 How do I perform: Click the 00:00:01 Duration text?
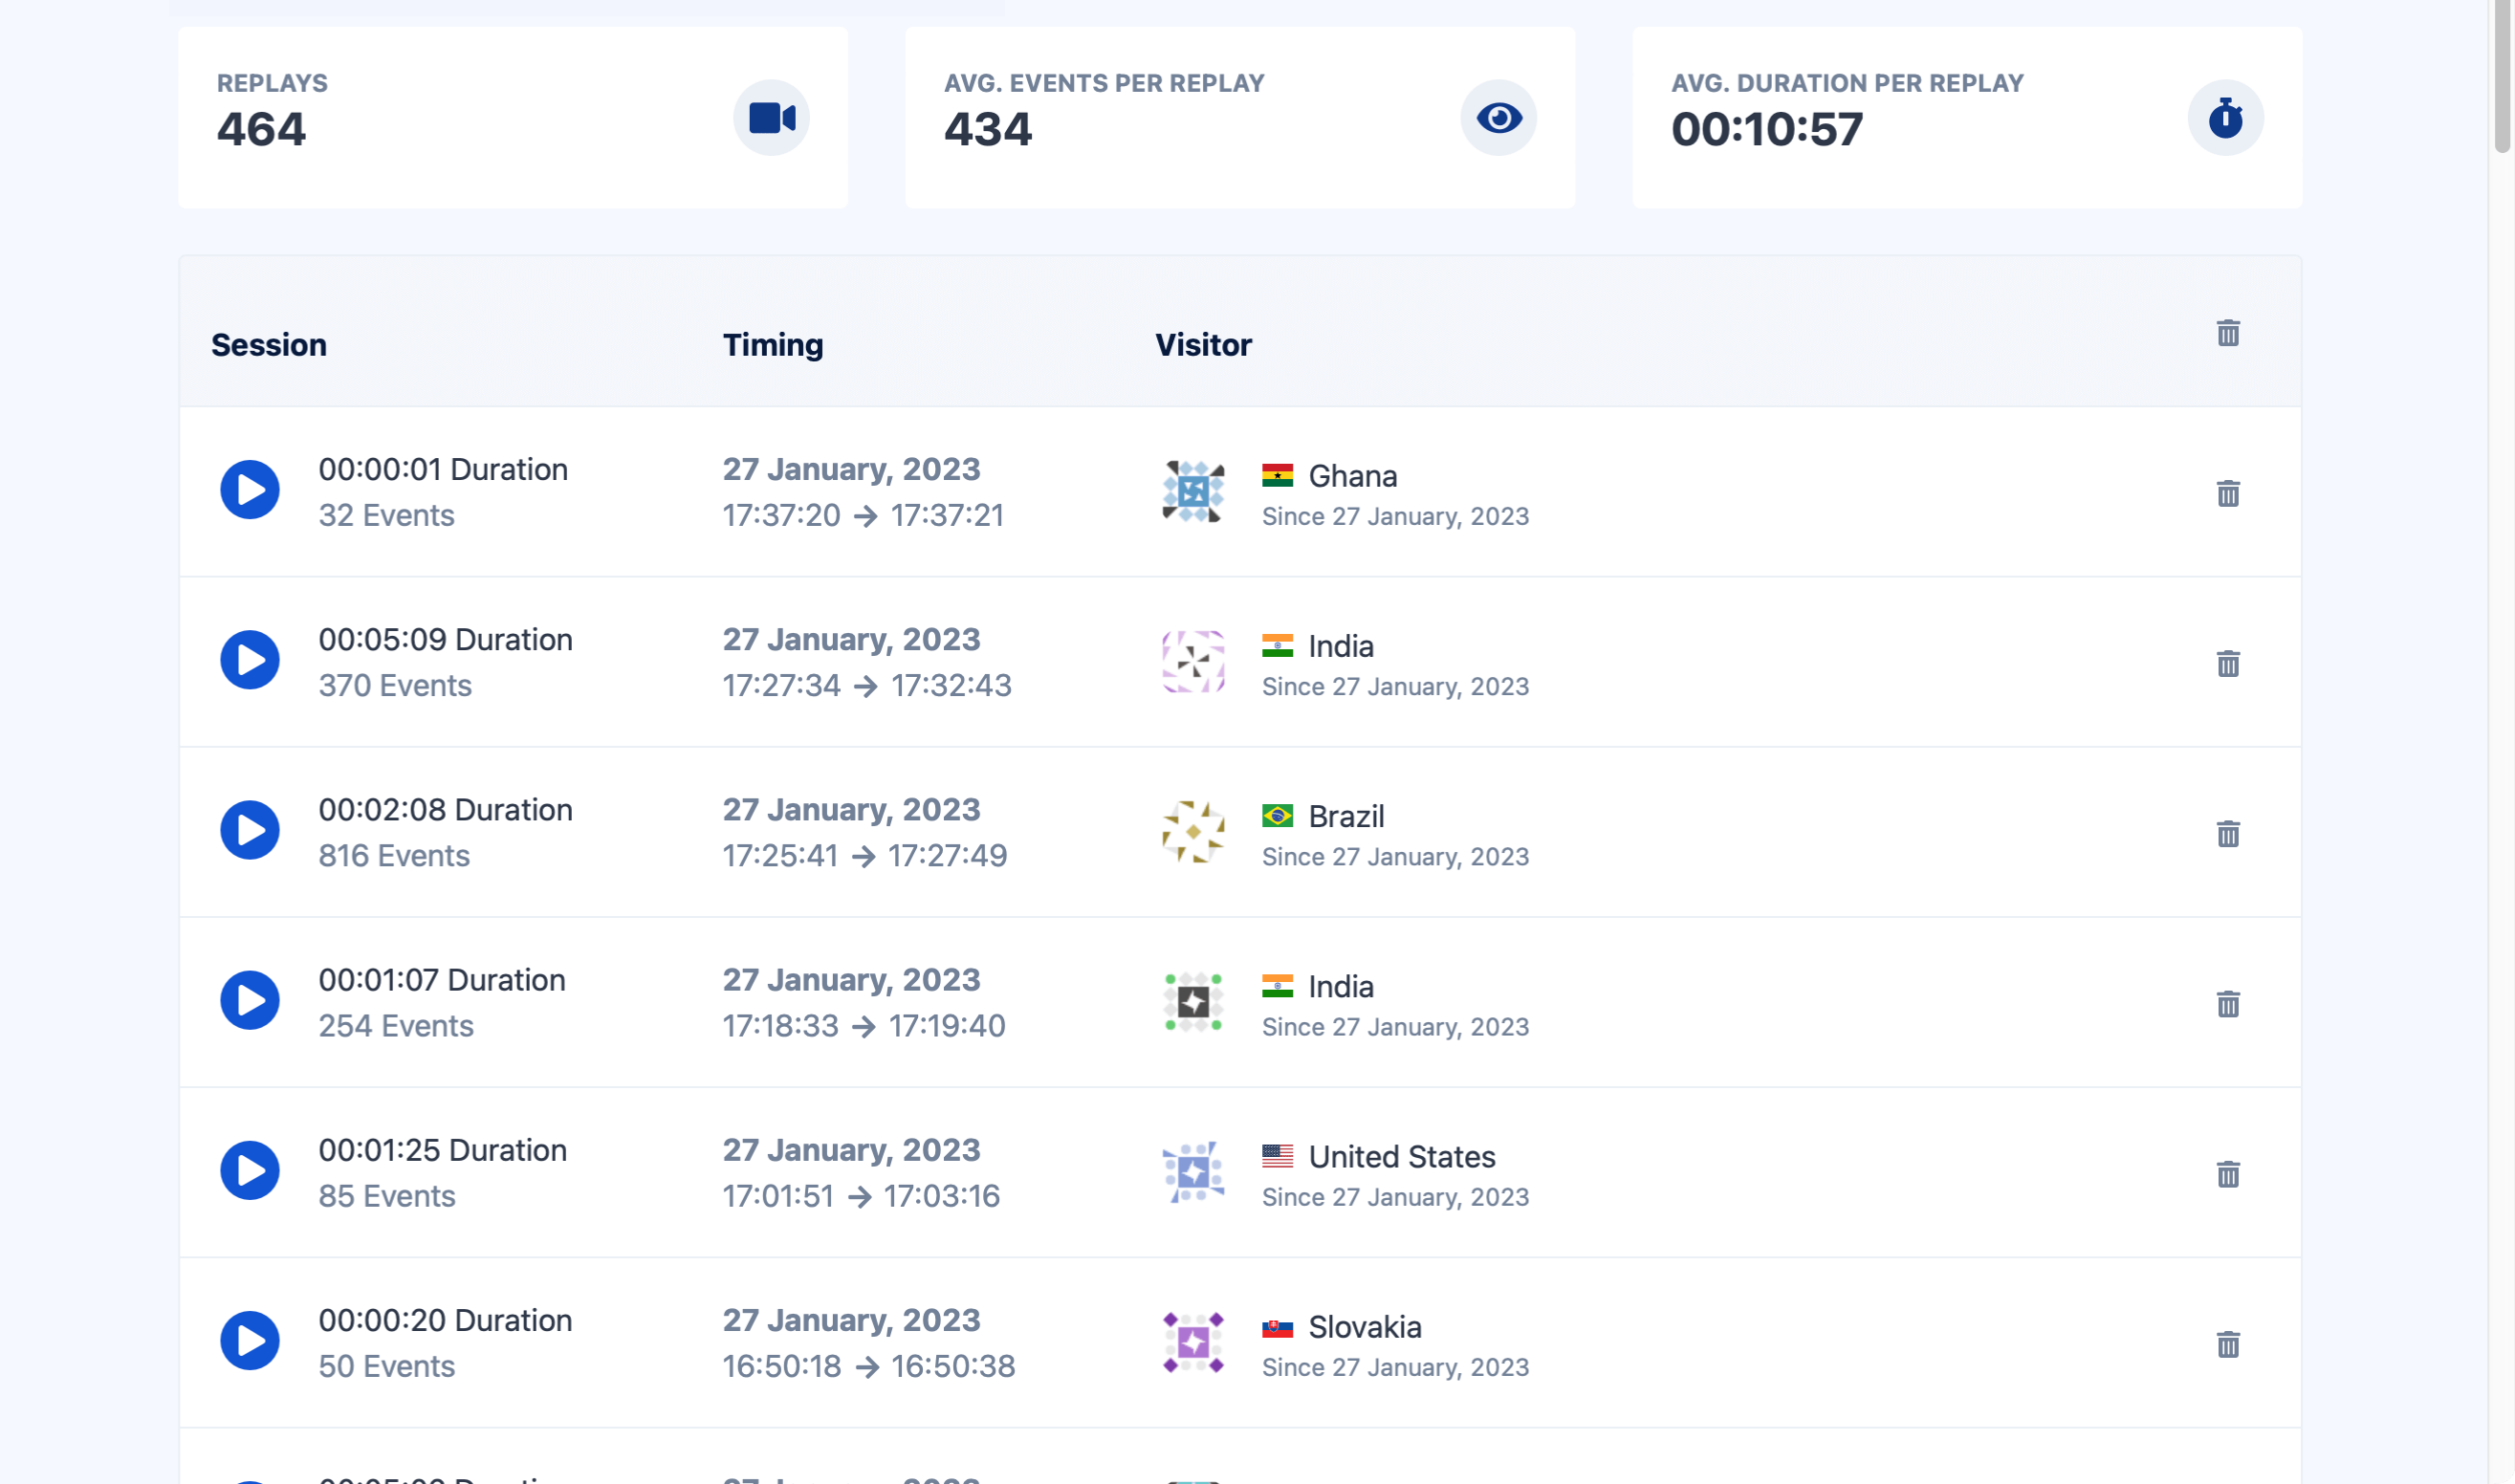[x=443, y=469]
